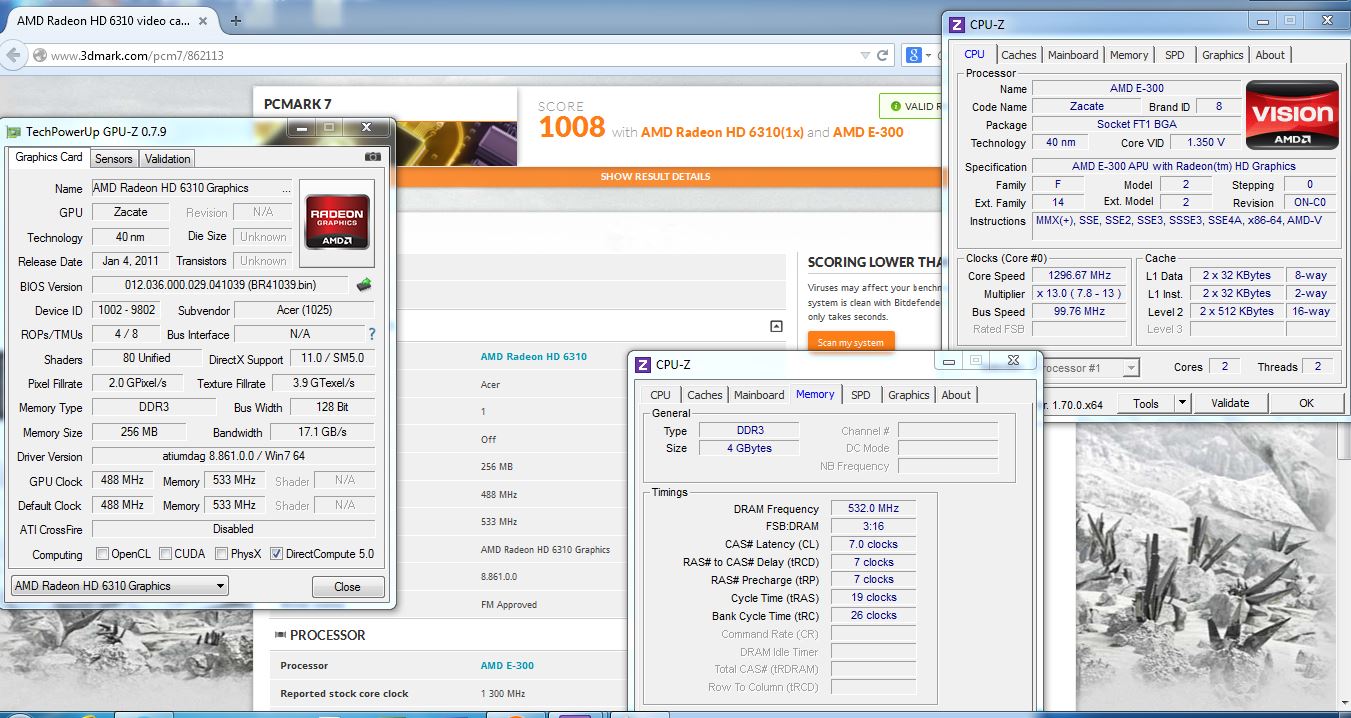The width and height of the screenshot is (1351, 718).
Task: Reload the 3dmark page
Action: click(x=883, y=55)
